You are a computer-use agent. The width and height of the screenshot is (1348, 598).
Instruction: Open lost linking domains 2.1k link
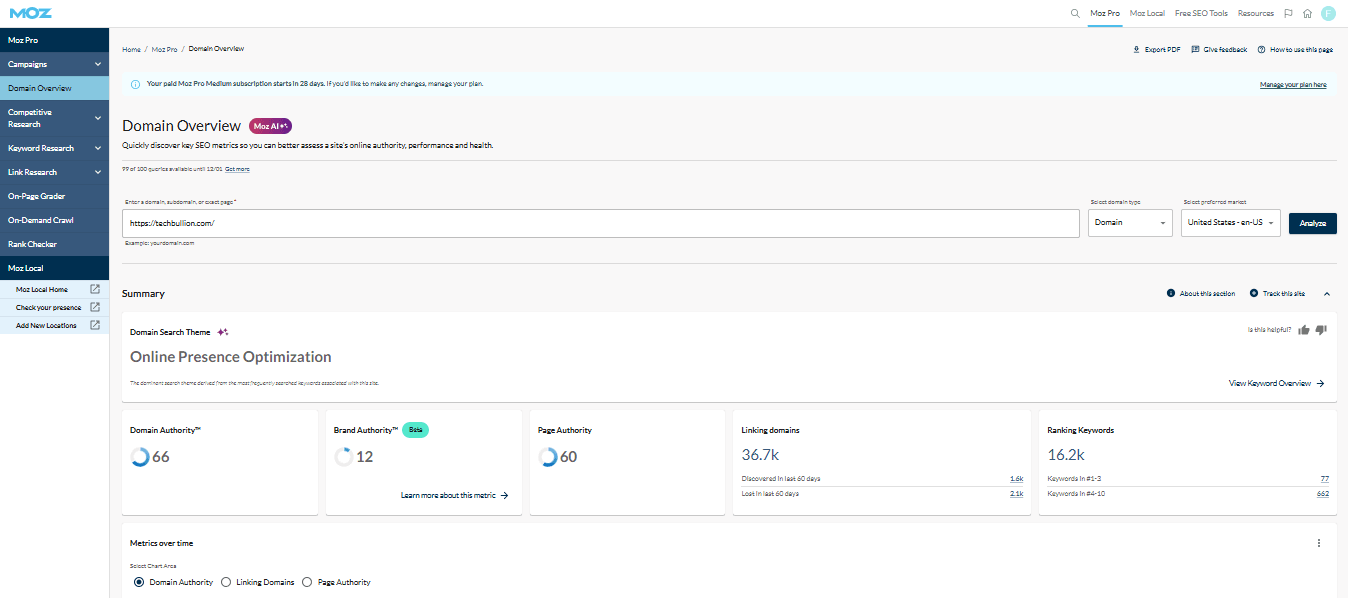(x=1016, y=494)
